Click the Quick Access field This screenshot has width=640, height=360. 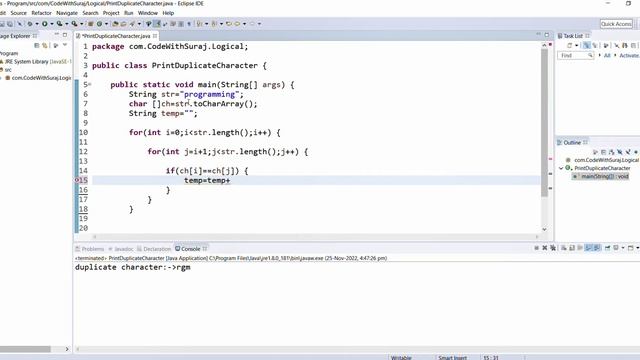616,24
